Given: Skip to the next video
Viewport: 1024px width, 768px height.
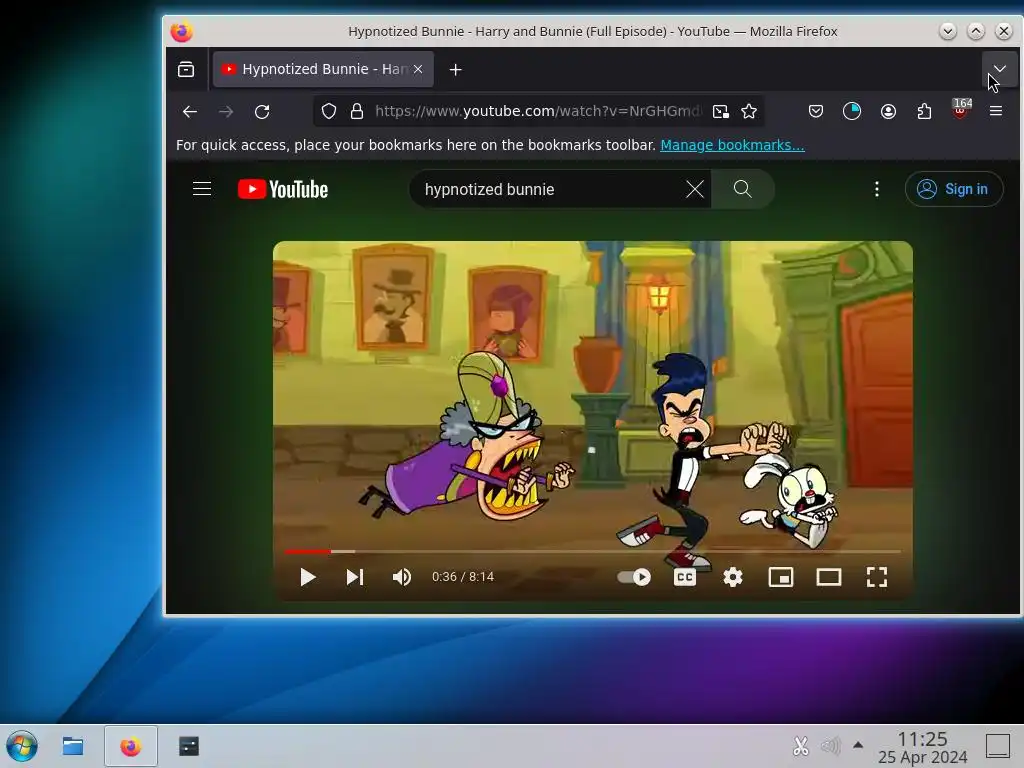Looking at the screenshot, I should click(355, 577).
